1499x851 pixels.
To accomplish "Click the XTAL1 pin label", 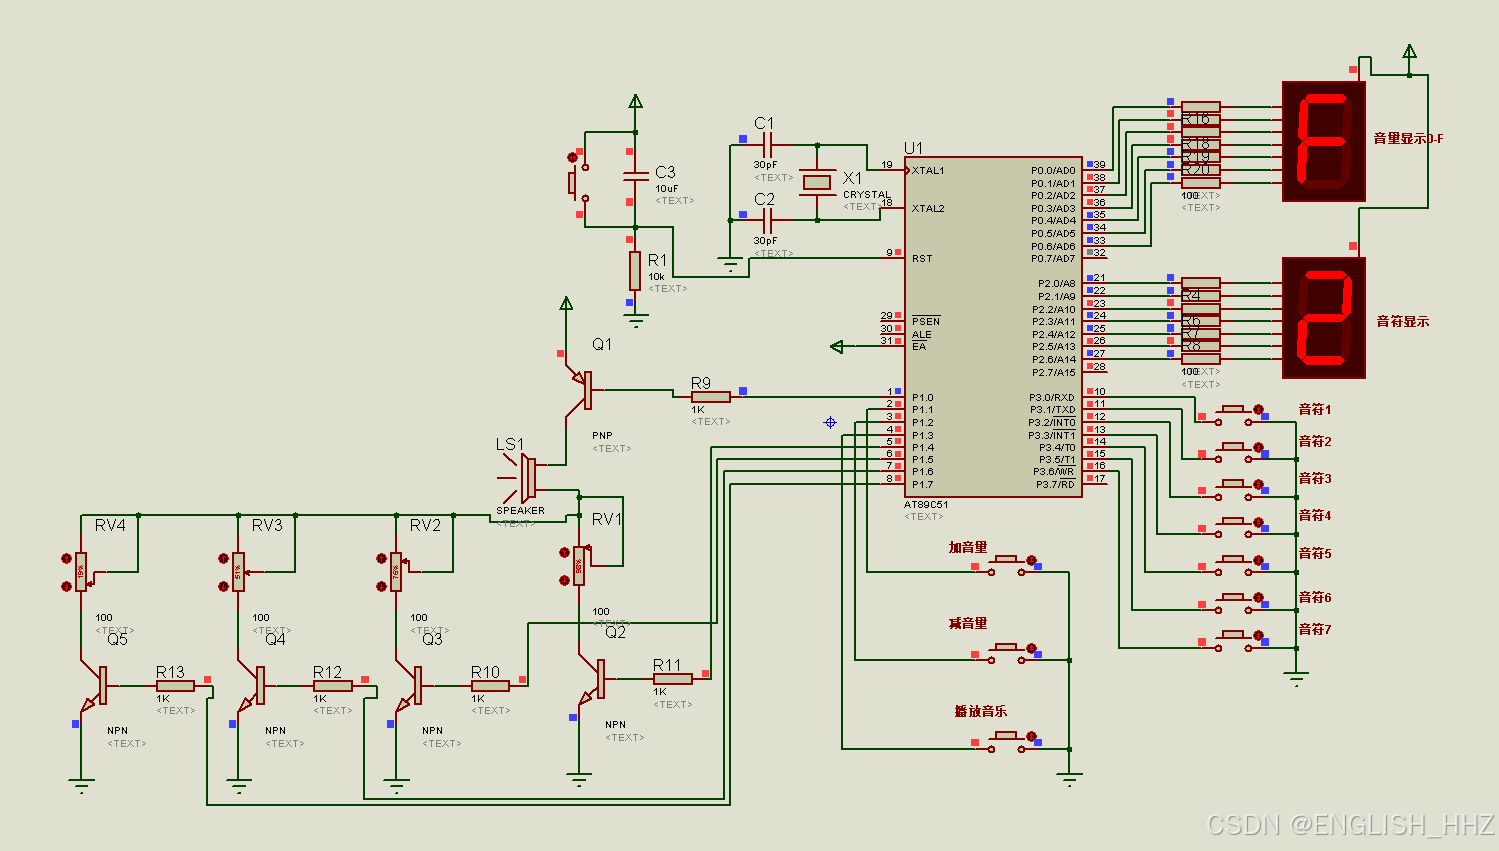I will 928,170.
